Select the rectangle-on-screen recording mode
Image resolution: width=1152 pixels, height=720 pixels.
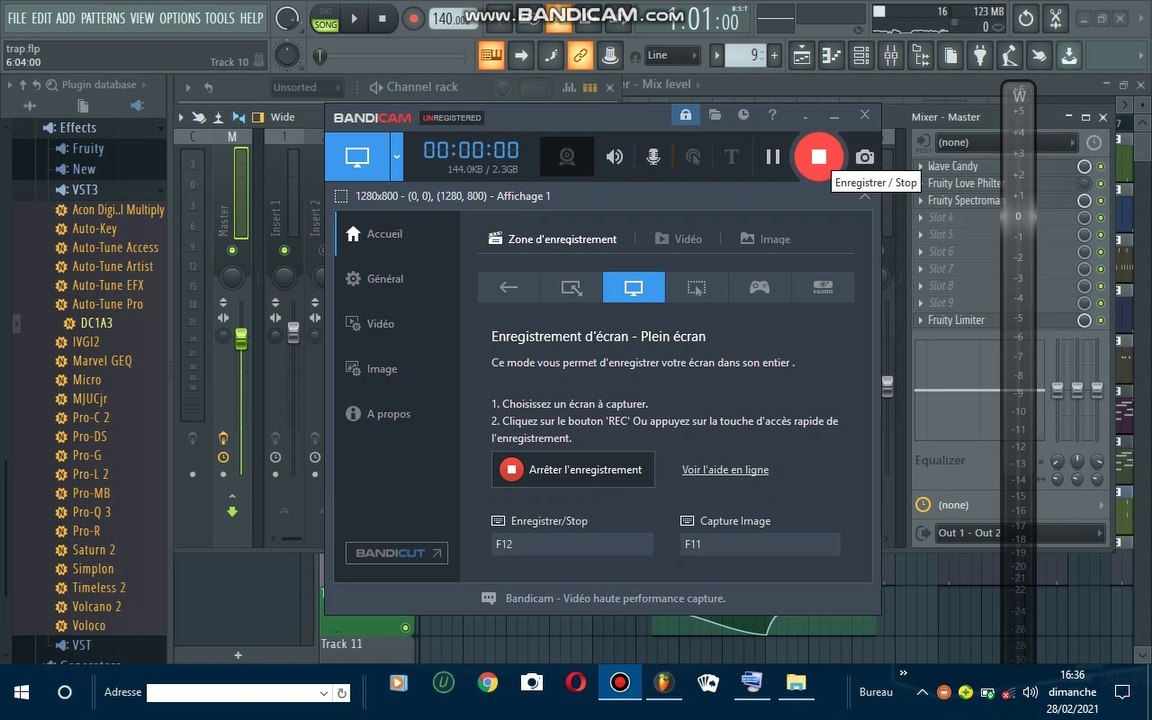click(x=571, y=287)
